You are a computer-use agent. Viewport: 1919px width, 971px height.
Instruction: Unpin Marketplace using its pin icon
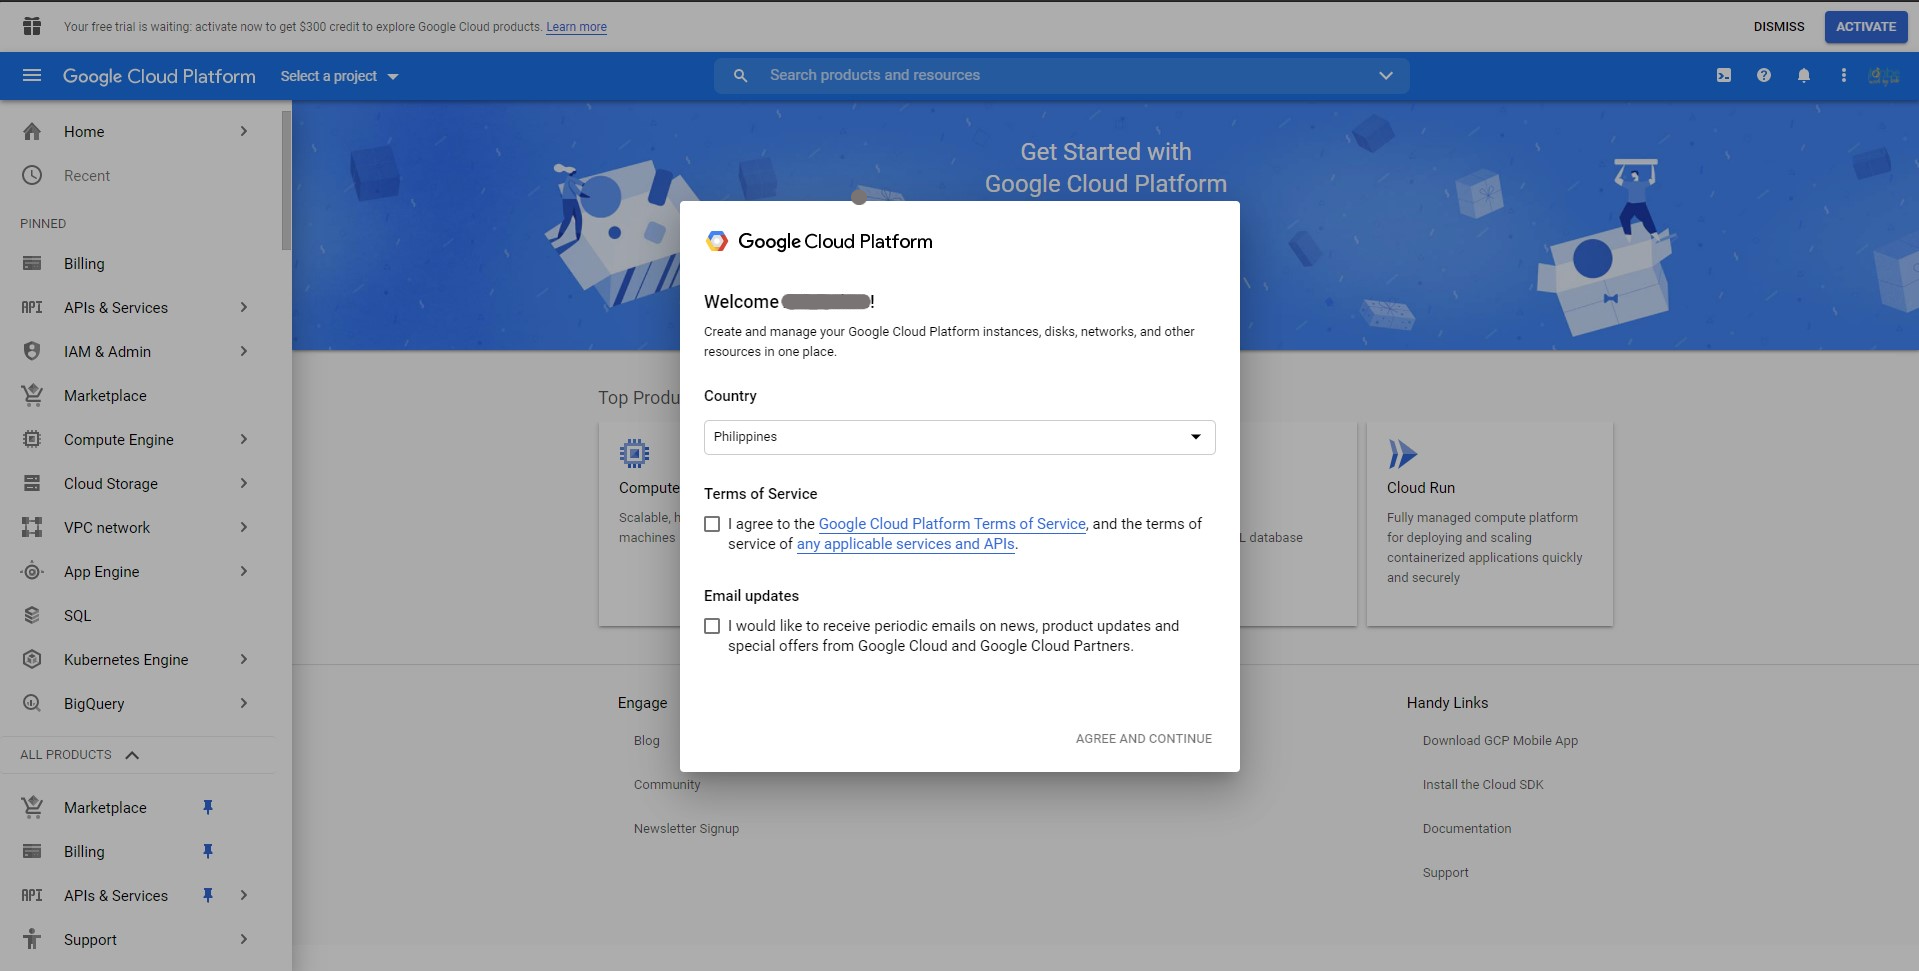208,807
